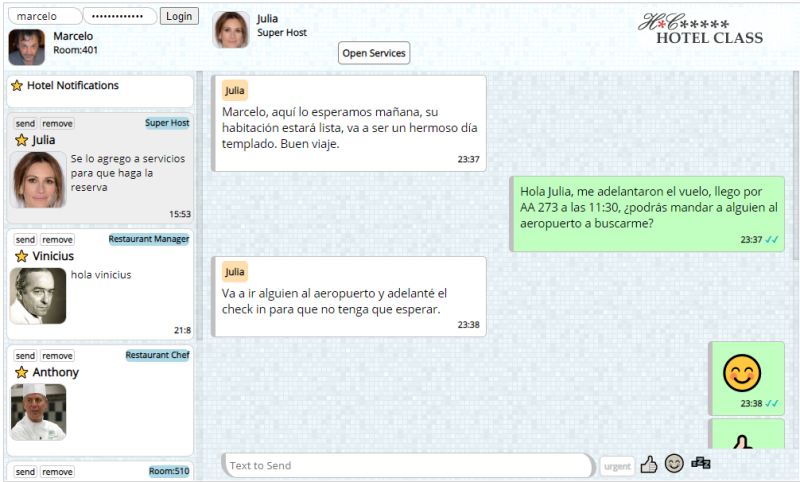The image size is (800, 482).
Task: Click Julia name label in 23:38 message
Action: tap(235, 272)
